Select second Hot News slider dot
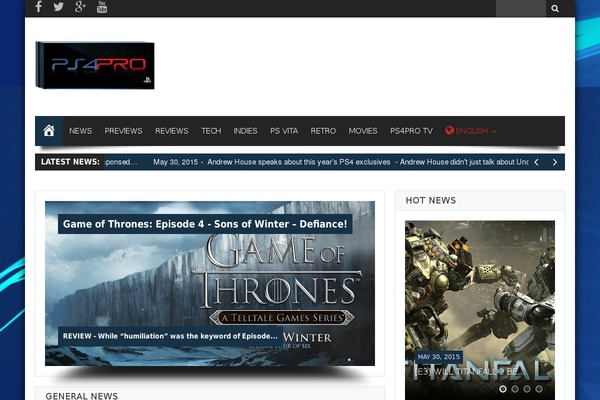 (515, 389)
